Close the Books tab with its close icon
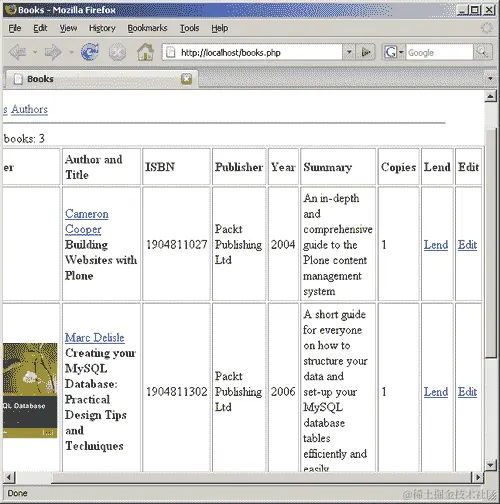This screenshot has height=504, width=500. [x=186, y=79]
